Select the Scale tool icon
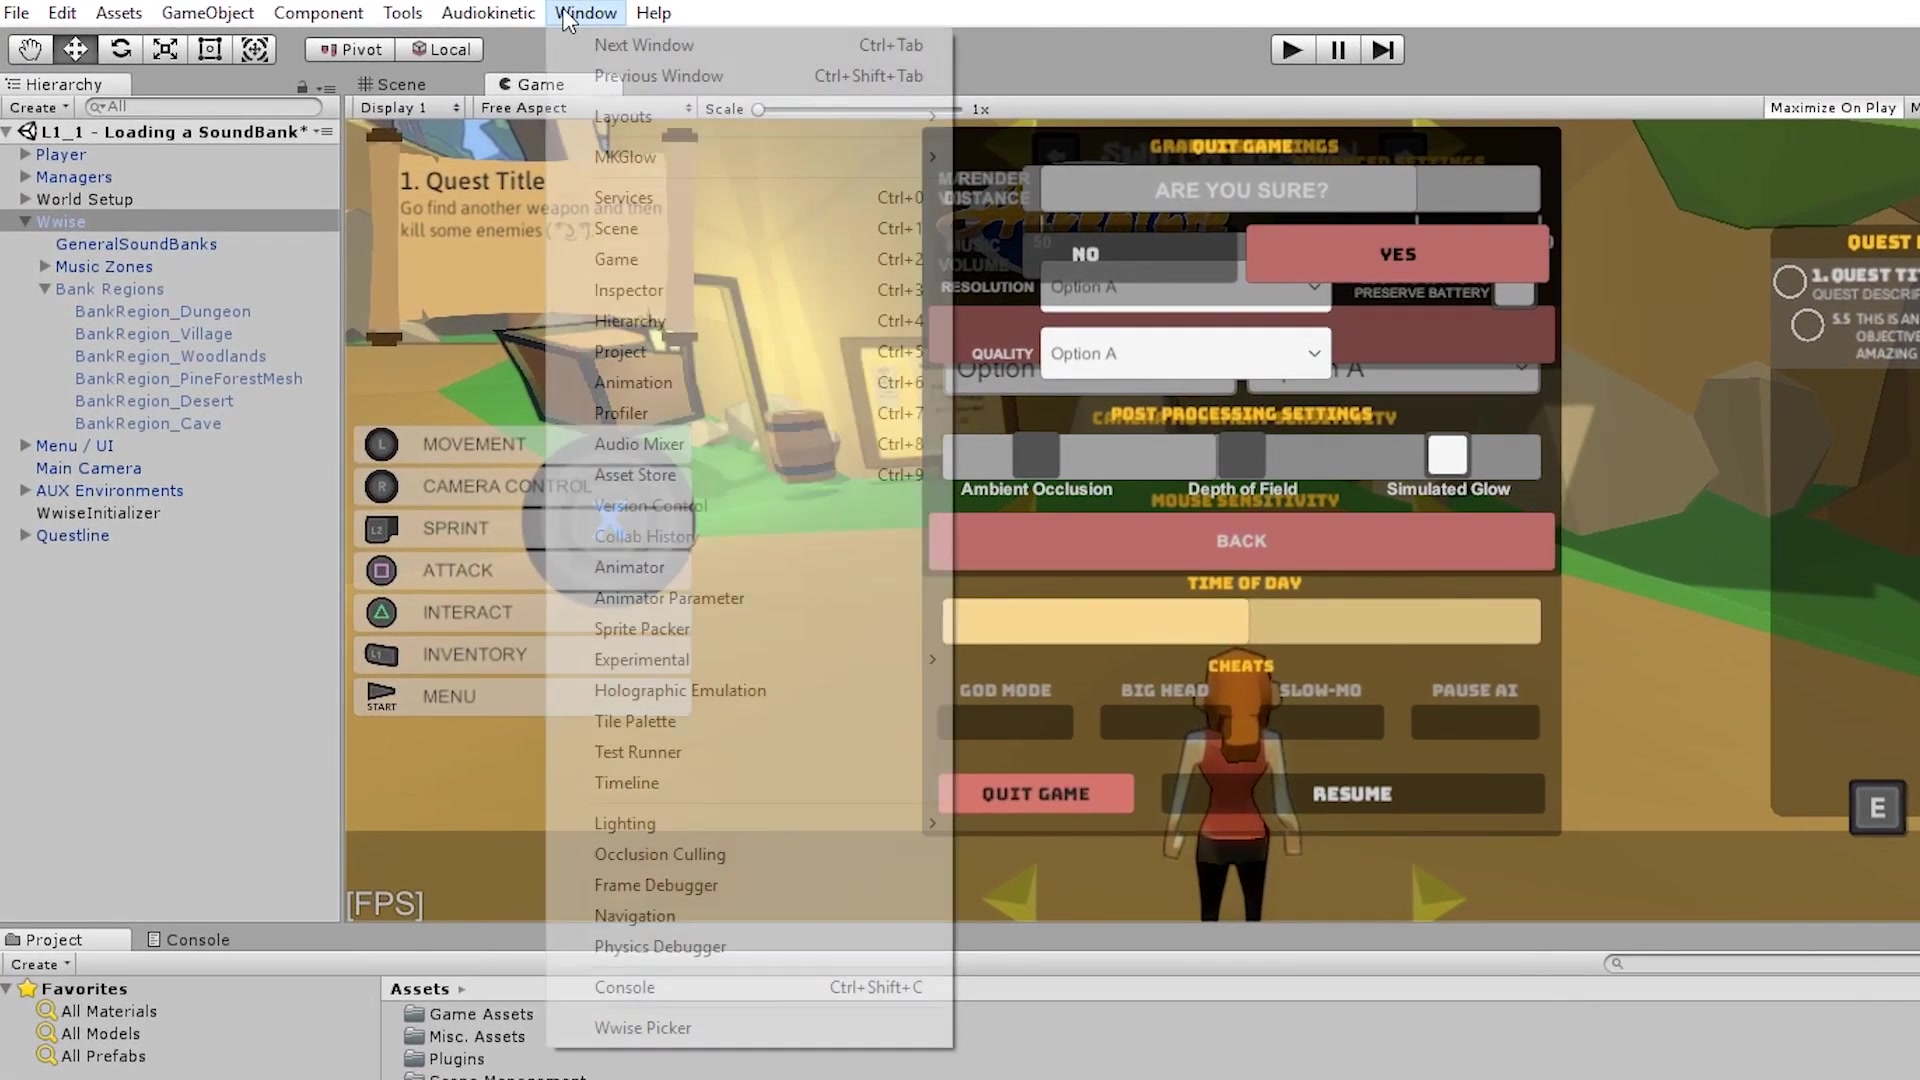 pos(165,49)
